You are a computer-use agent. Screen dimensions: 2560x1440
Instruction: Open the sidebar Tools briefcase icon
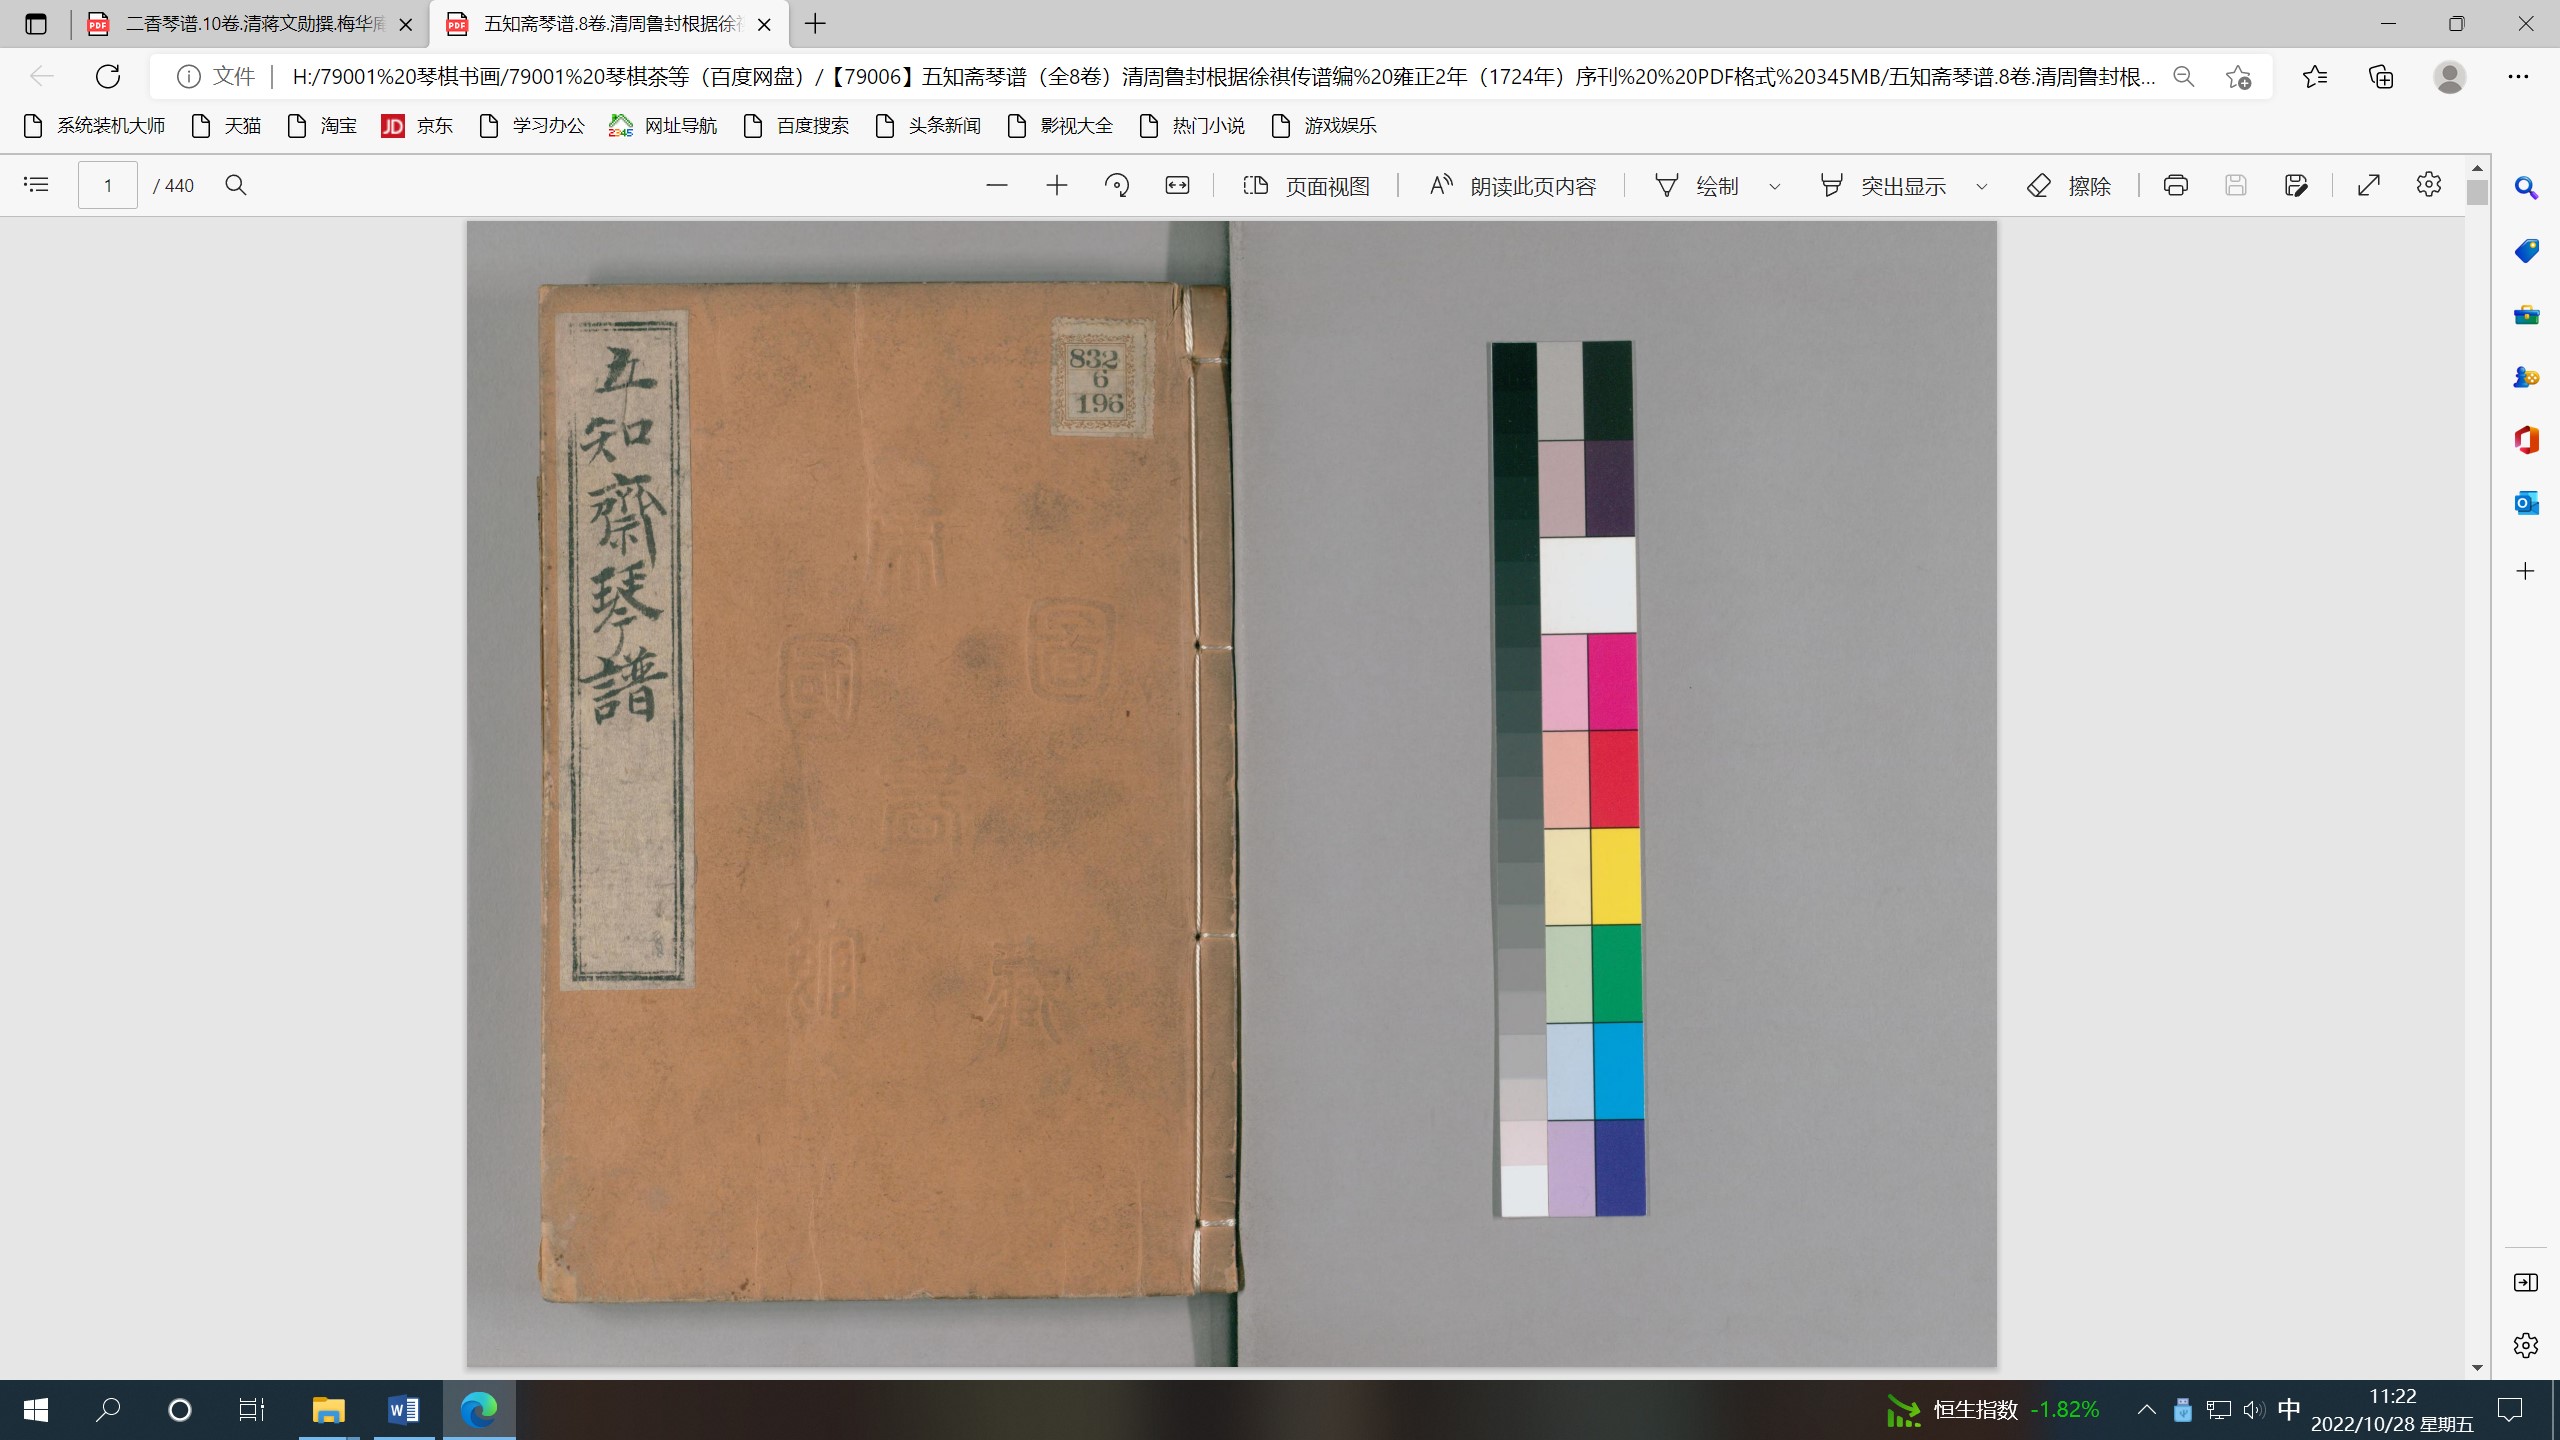tap(2526, 315)
